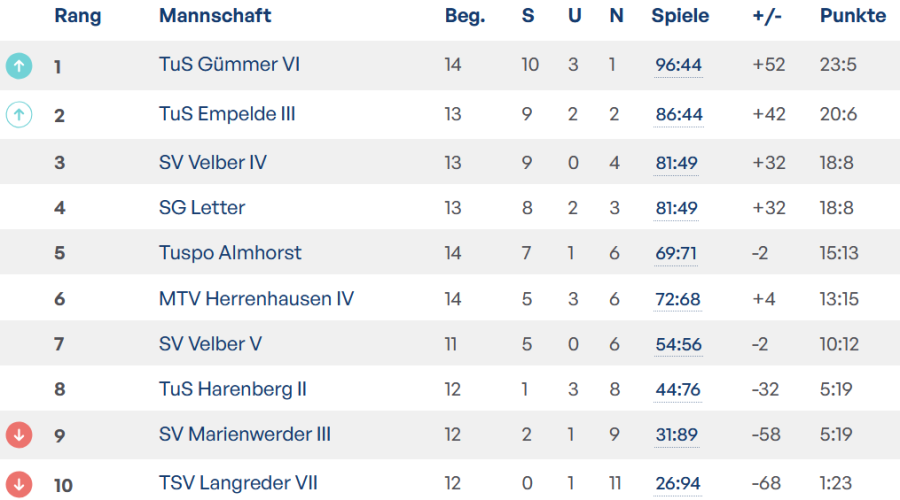Open TuS Harenberg II team page
This screenshot has height=500, width=900.
[233, 389]
